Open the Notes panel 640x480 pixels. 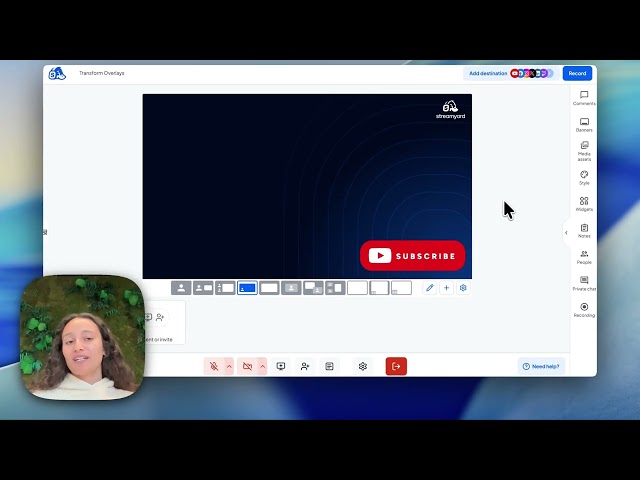pos(584,231)
